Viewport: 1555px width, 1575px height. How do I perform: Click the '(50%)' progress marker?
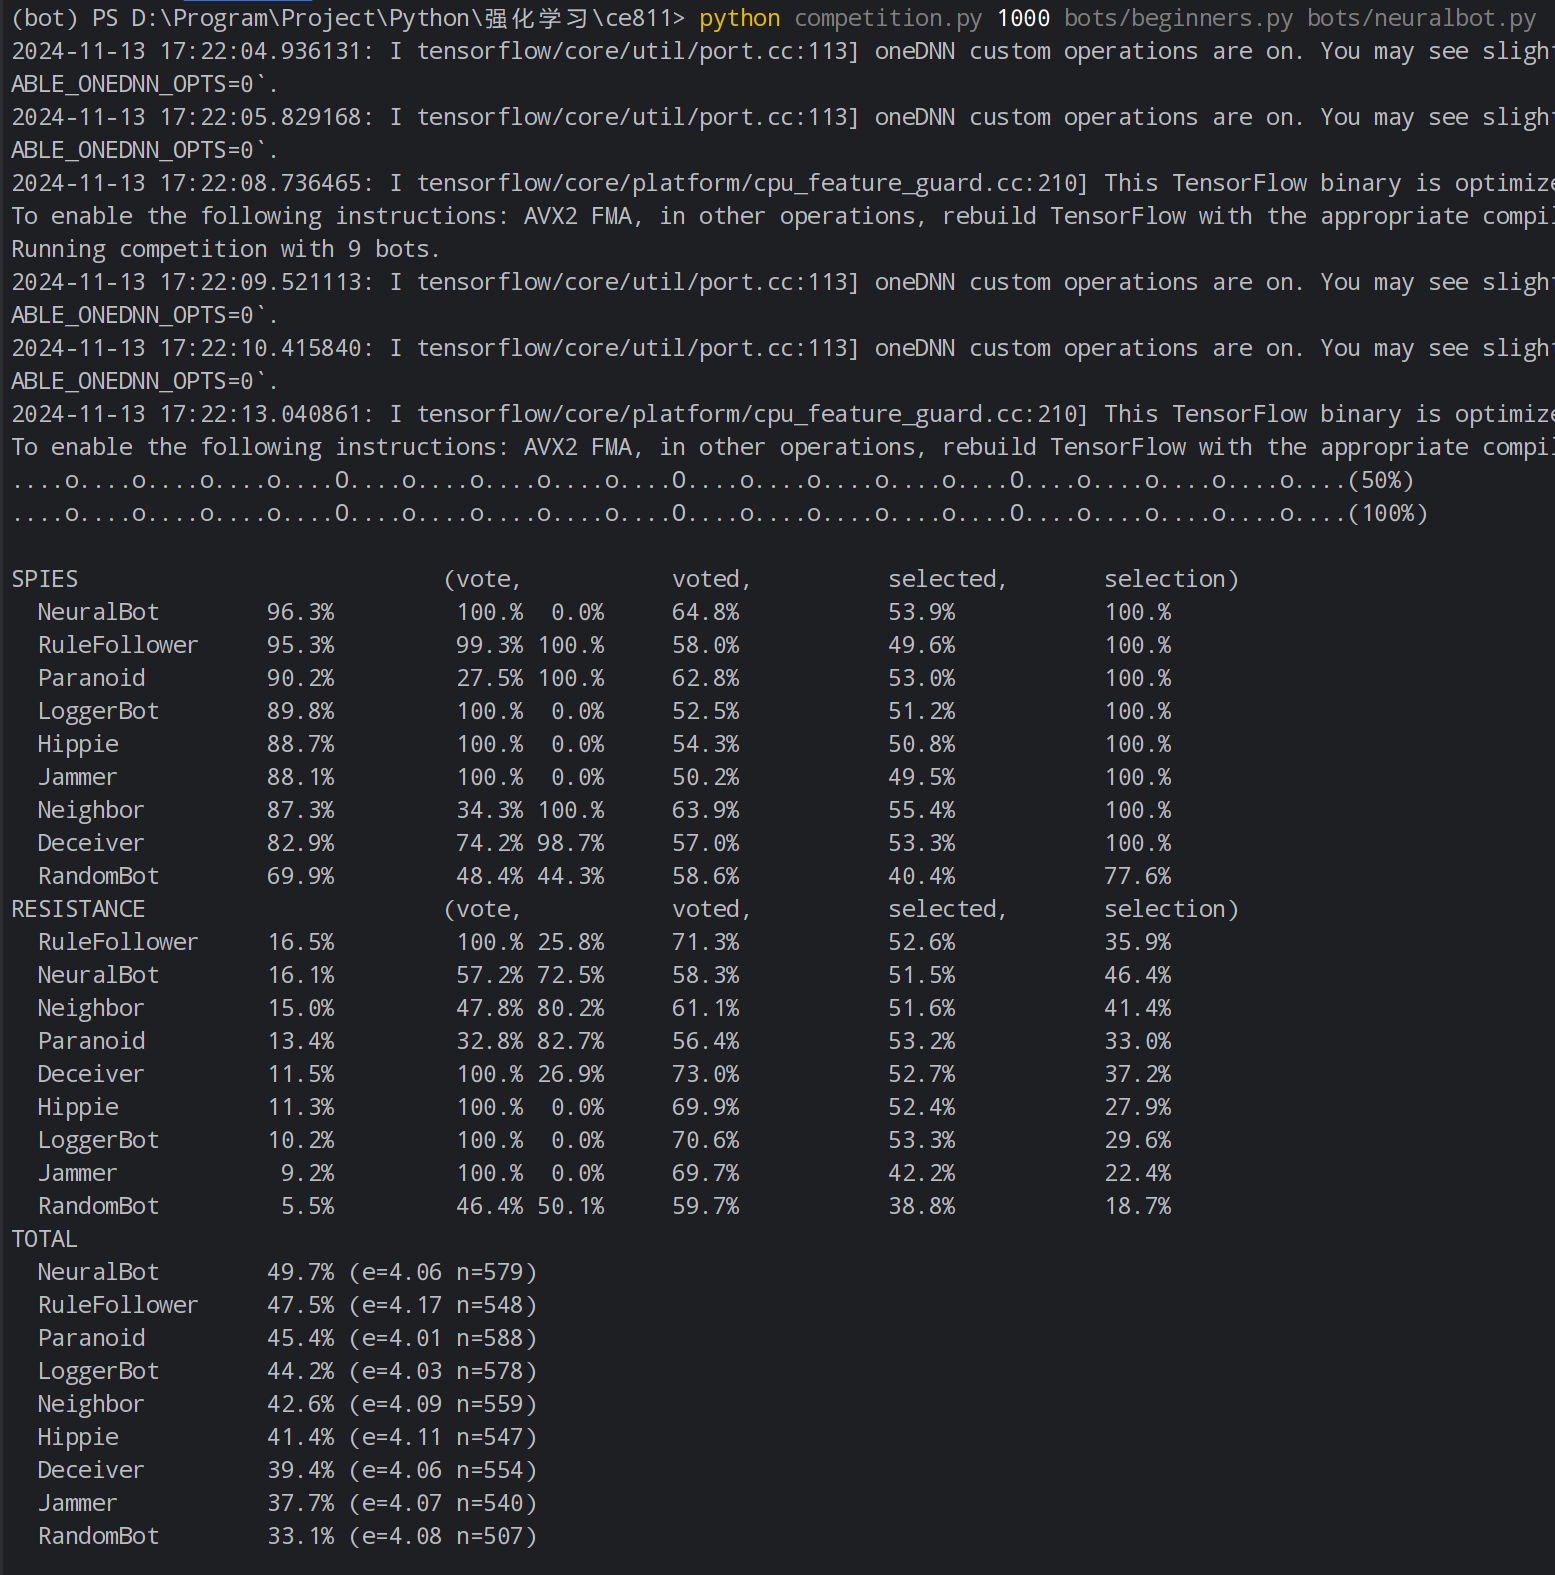pos(1381,480)
